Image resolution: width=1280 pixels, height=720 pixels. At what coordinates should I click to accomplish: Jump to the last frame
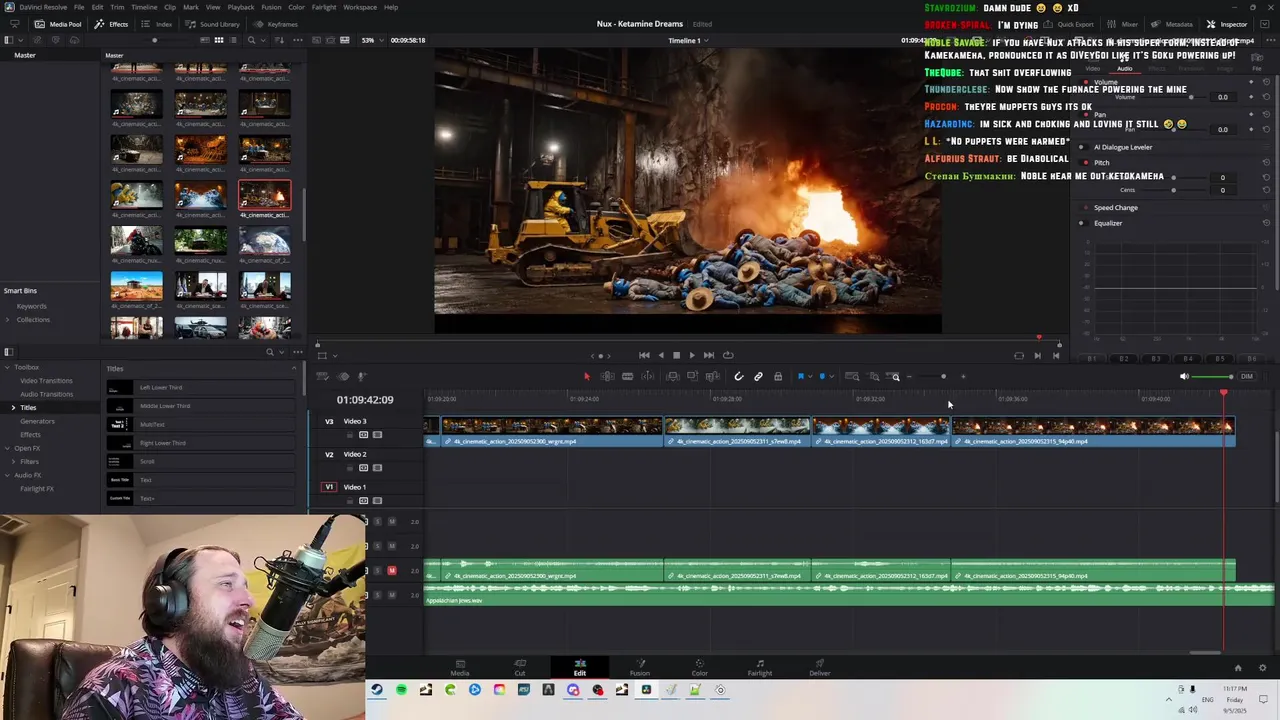(709, 355)
